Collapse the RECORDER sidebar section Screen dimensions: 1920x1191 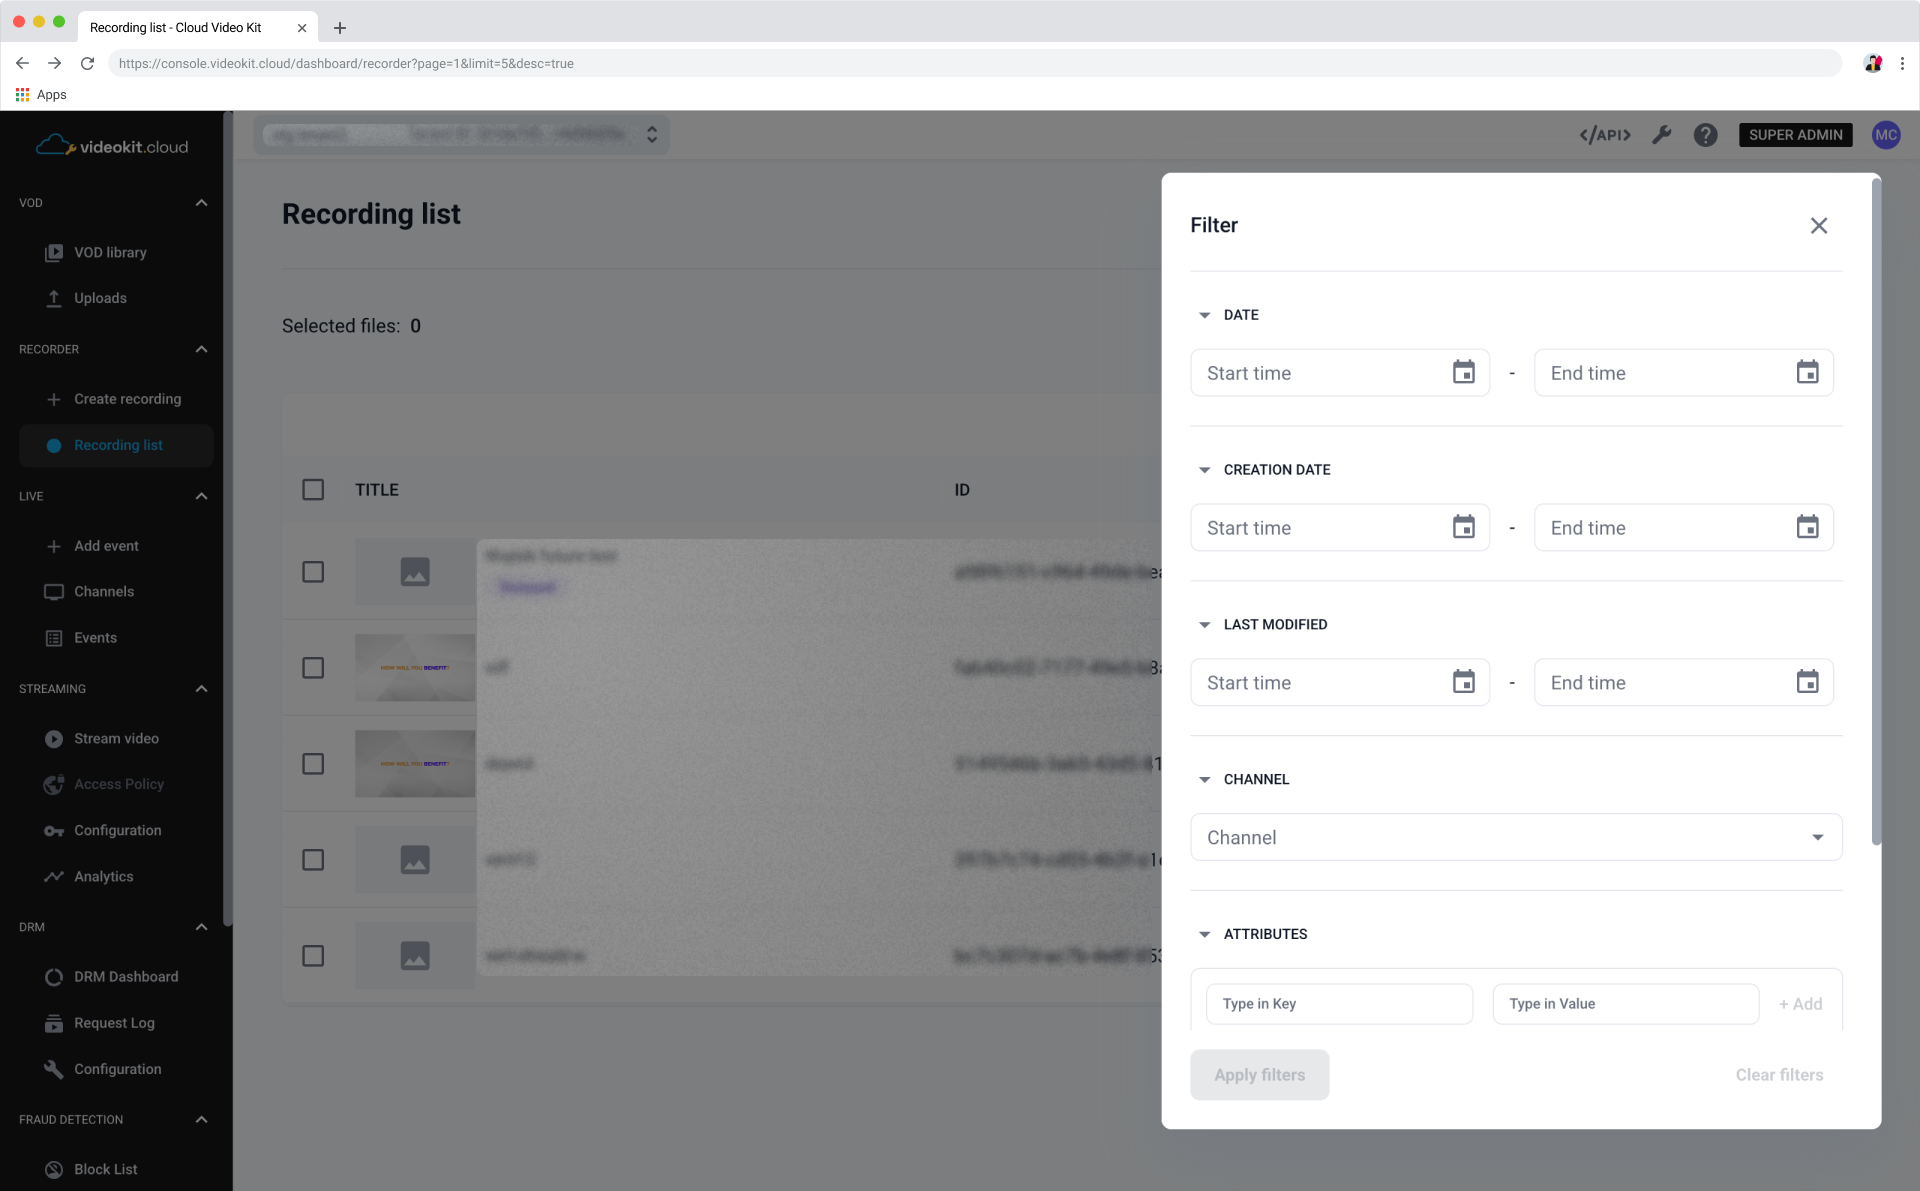click(201, 349)
